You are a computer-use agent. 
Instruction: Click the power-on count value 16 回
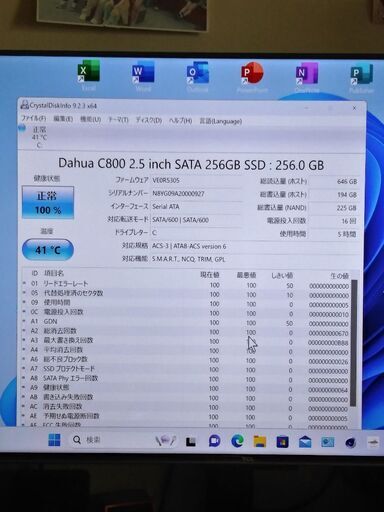click(349, 221)
